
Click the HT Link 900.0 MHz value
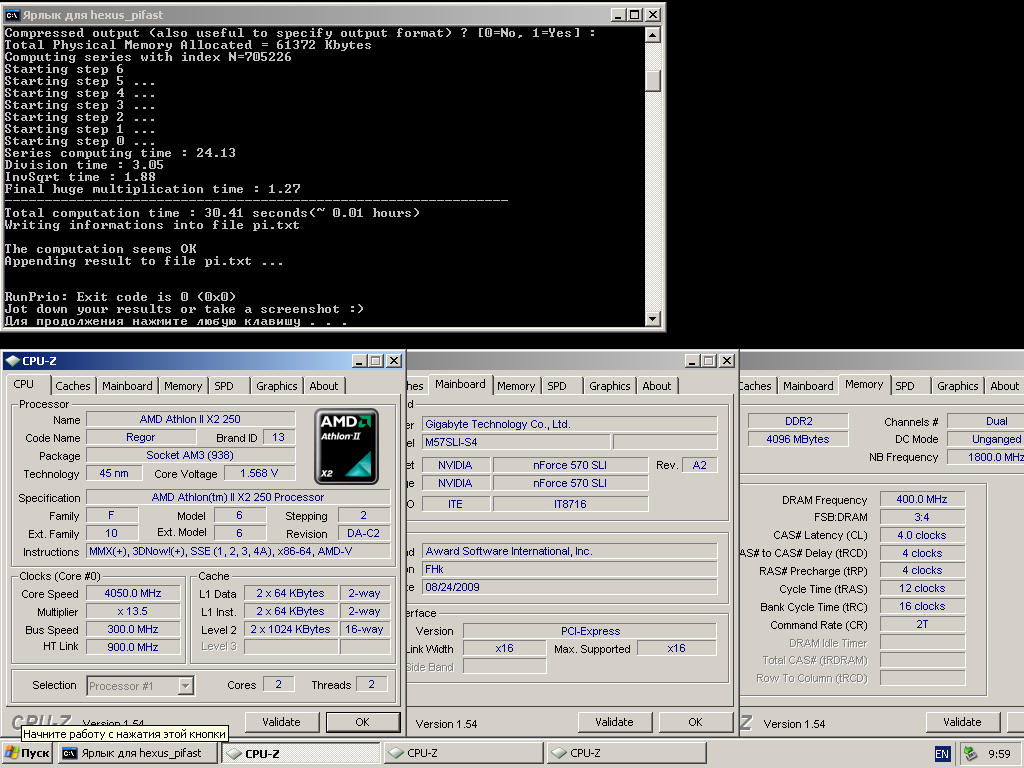click(133, 647)
